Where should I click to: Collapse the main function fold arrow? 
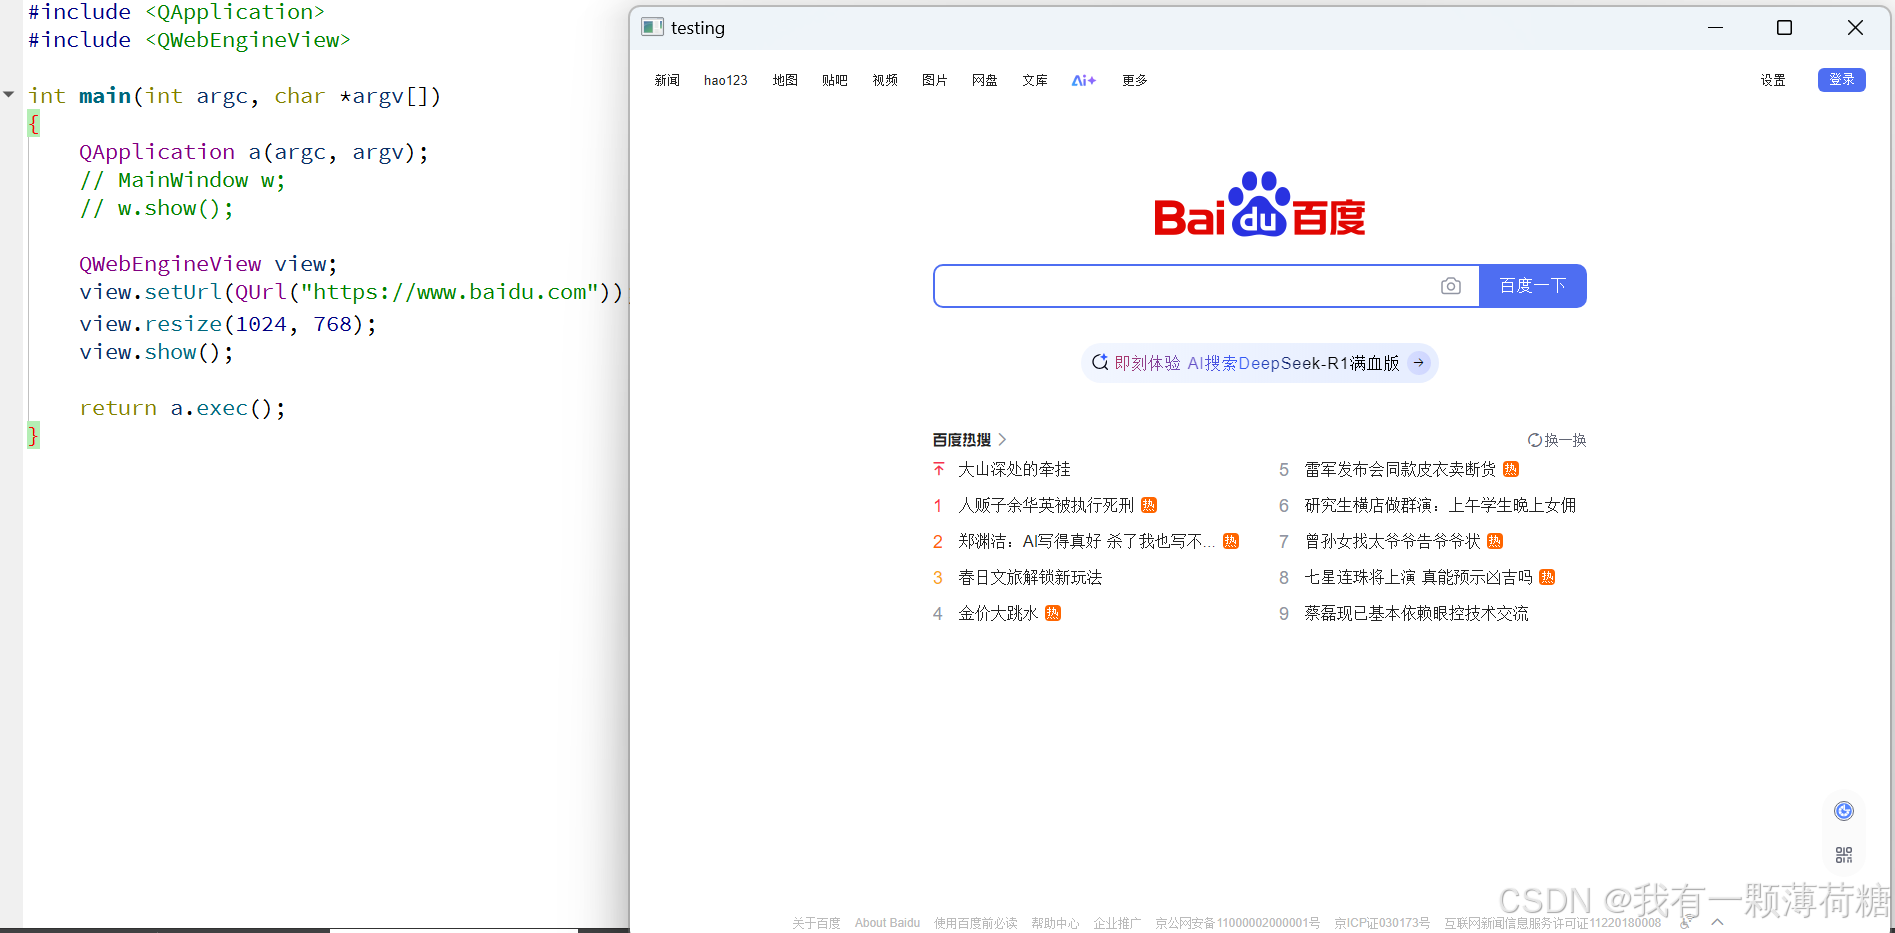coord(9,94)
